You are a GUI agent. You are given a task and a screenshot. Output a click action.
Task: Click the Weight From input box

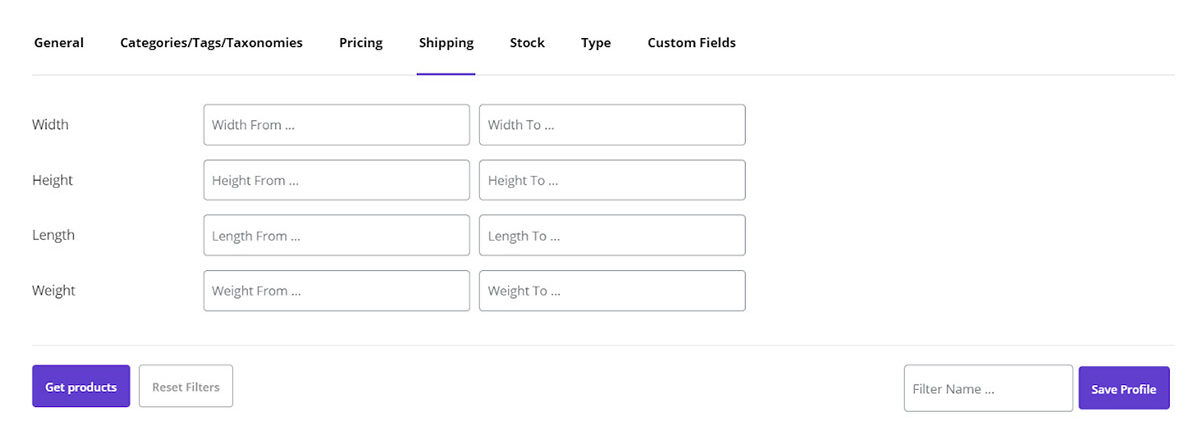click(x=336, y=290)
